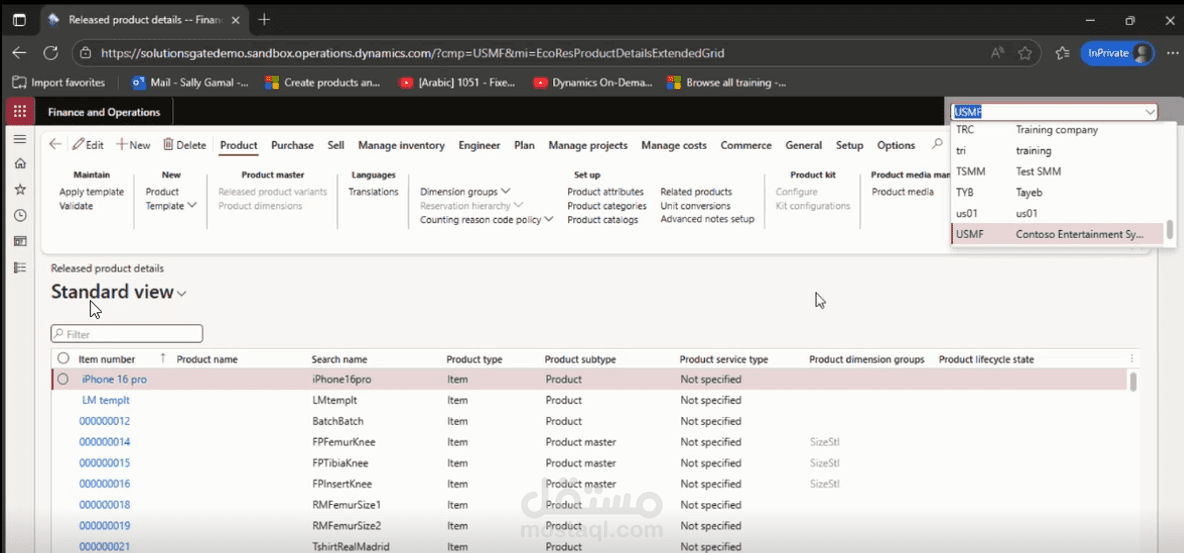The image size is (1184, 553).
Task: Click Delete button in action pane
Action: (184, 145)
